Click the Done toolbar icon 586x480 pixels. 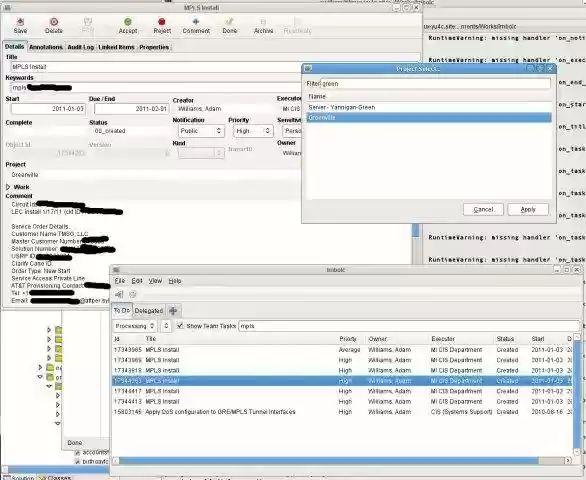pyautogui.click(x=229, y=22)
